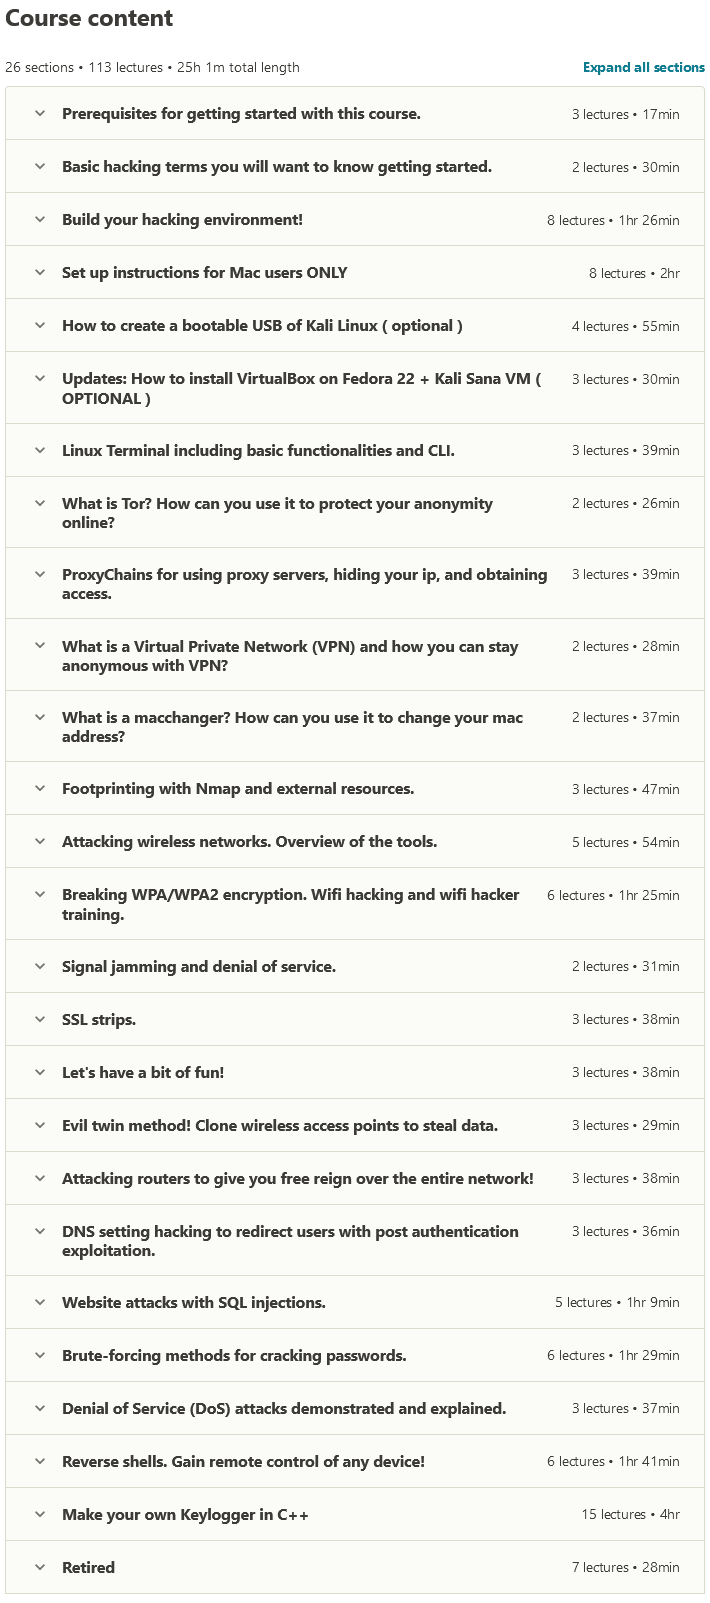
Task: Expand the Build your hacking environment chevron
Action: click(40, 219)
